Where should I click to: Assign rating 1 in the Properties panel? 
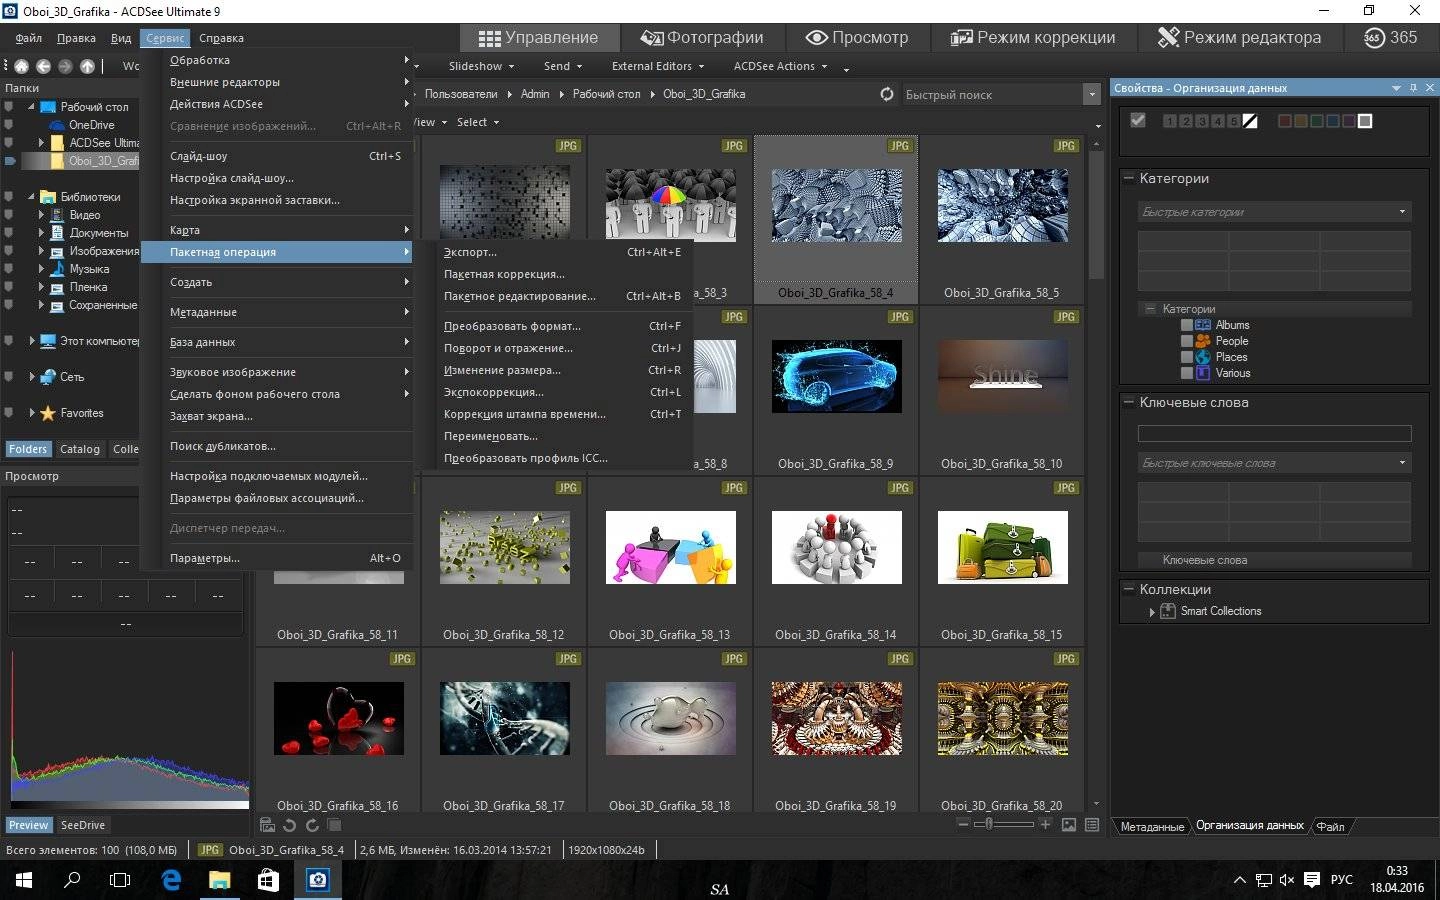tap(1170, 121)
